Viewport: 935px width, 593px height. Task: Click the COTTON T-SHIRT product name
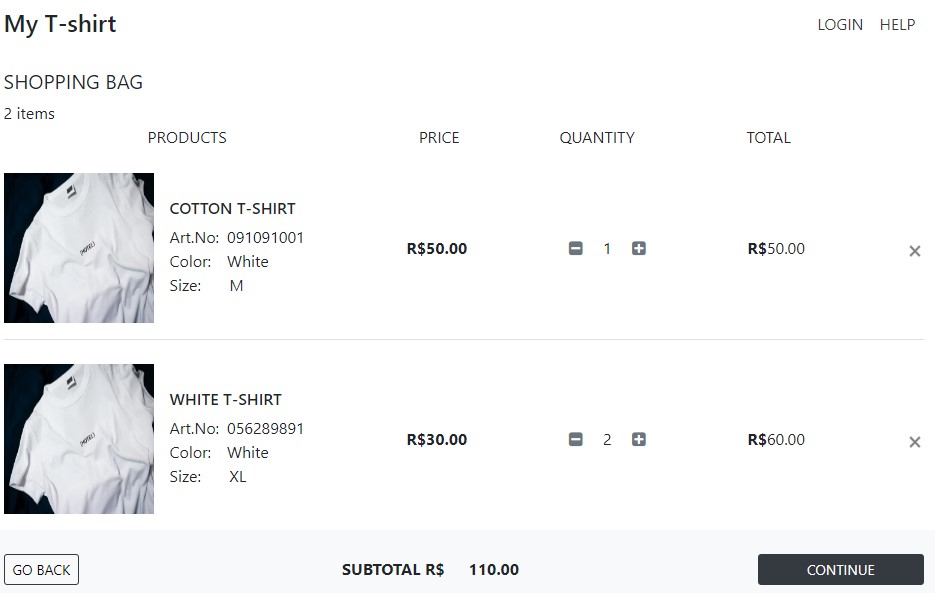pyautogui.click(x=232, y=209)
